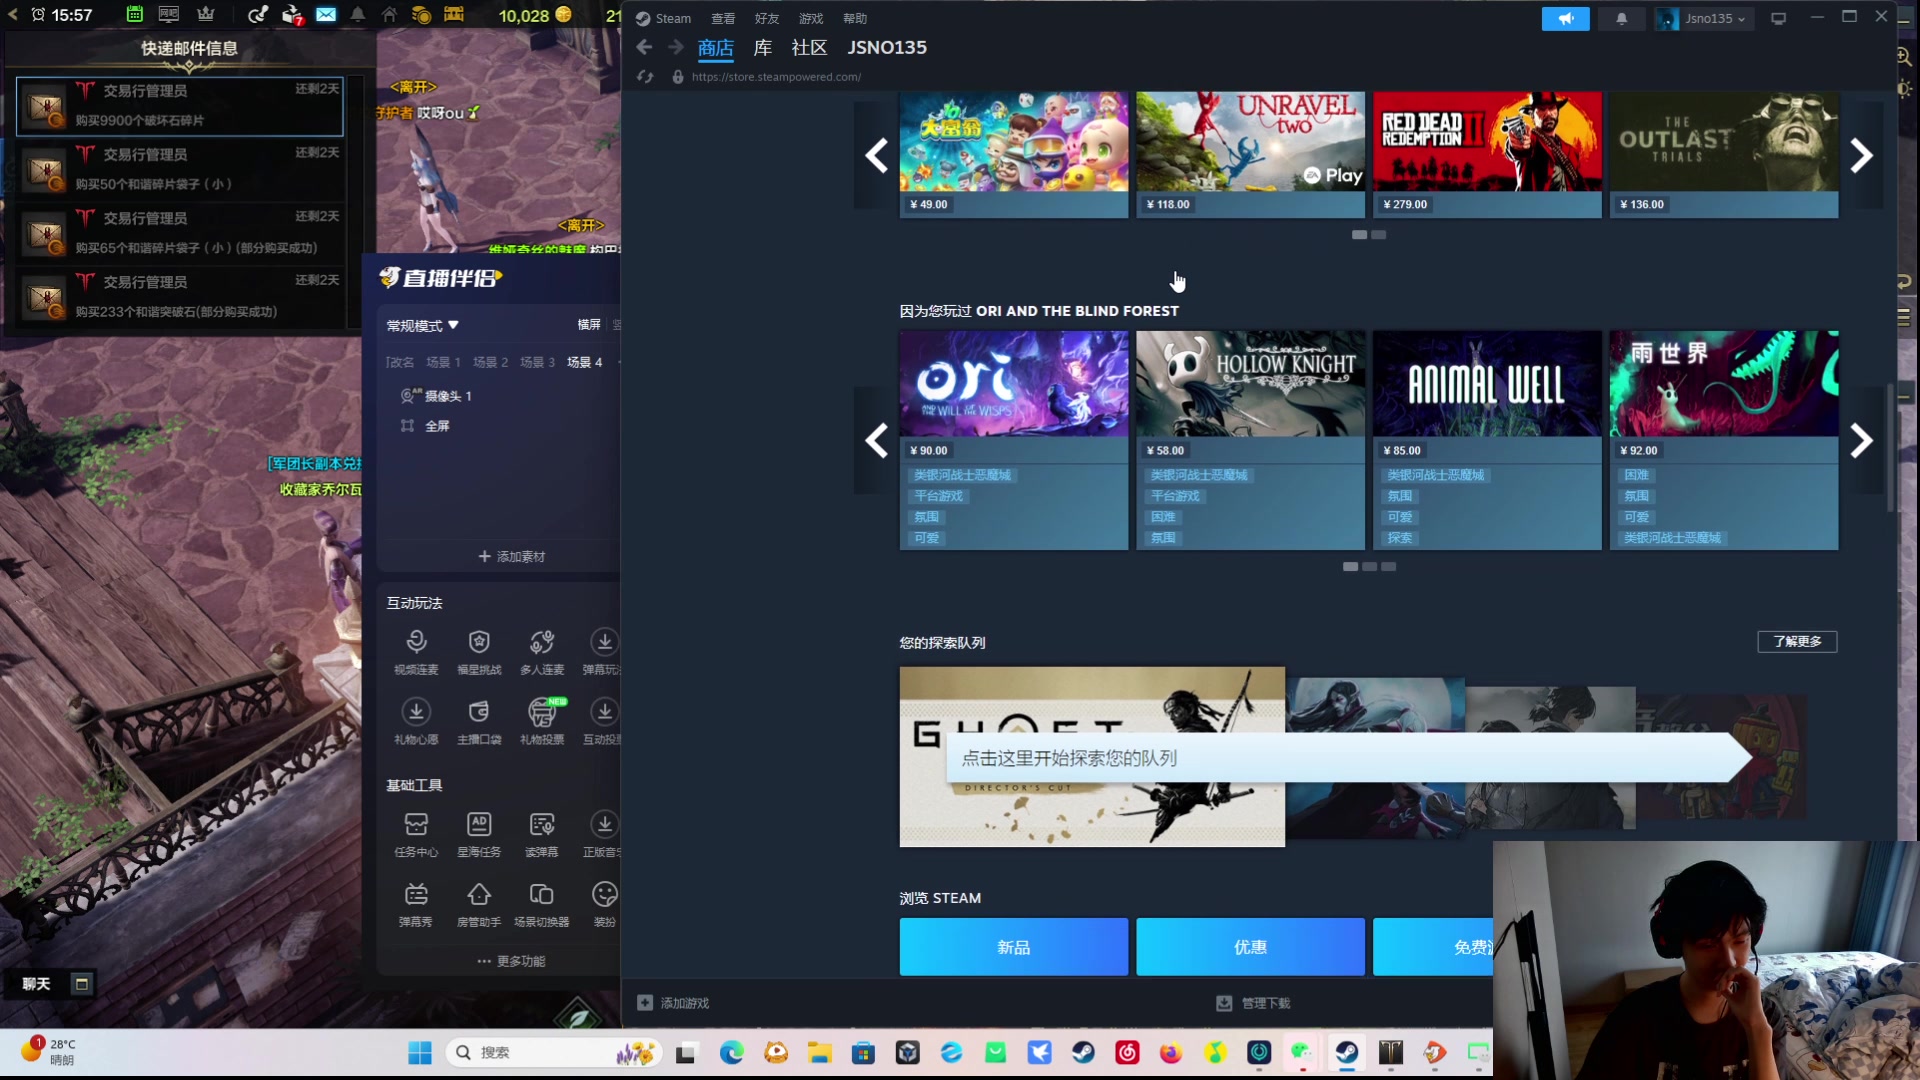Open Steam notifications bell
The width and height of the screenshot is (1920, 1080).
(1622, 18)
